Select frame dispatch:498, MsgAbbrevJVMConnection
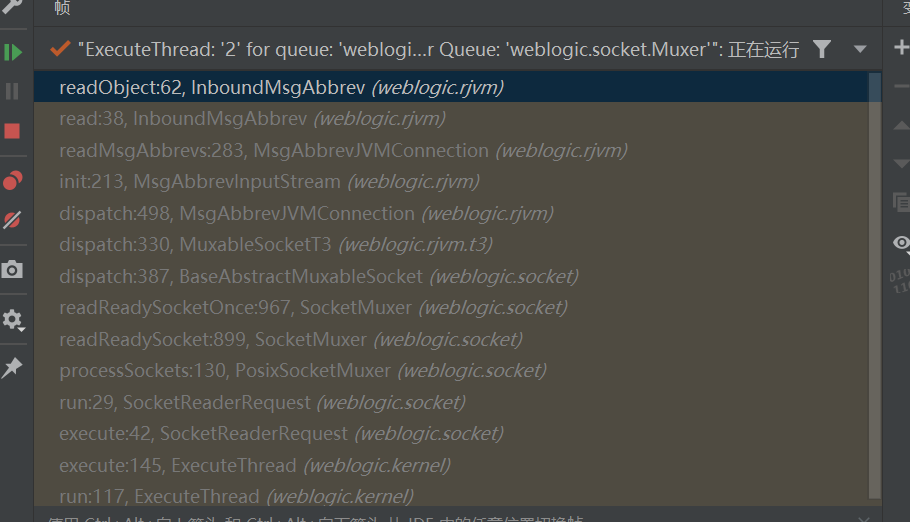910x522 pixels. (x=452, y=214)
